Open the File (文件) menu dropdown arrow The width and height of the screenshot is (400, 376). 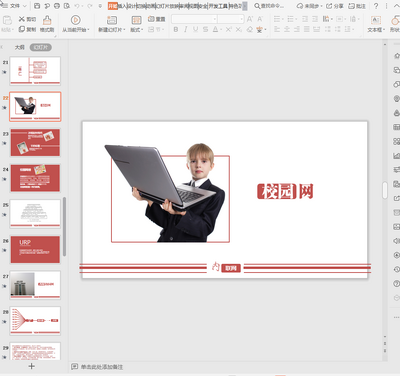(x=25, y=6)
